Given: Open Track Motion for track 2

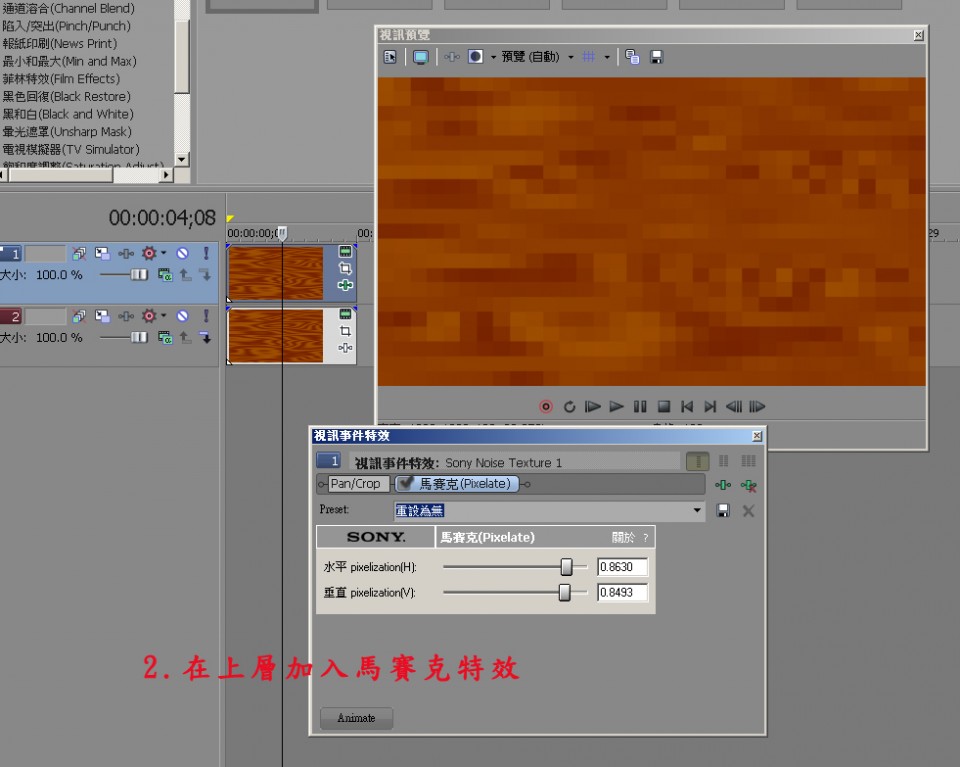Looking at the screenshot, I should pos(102,316).
